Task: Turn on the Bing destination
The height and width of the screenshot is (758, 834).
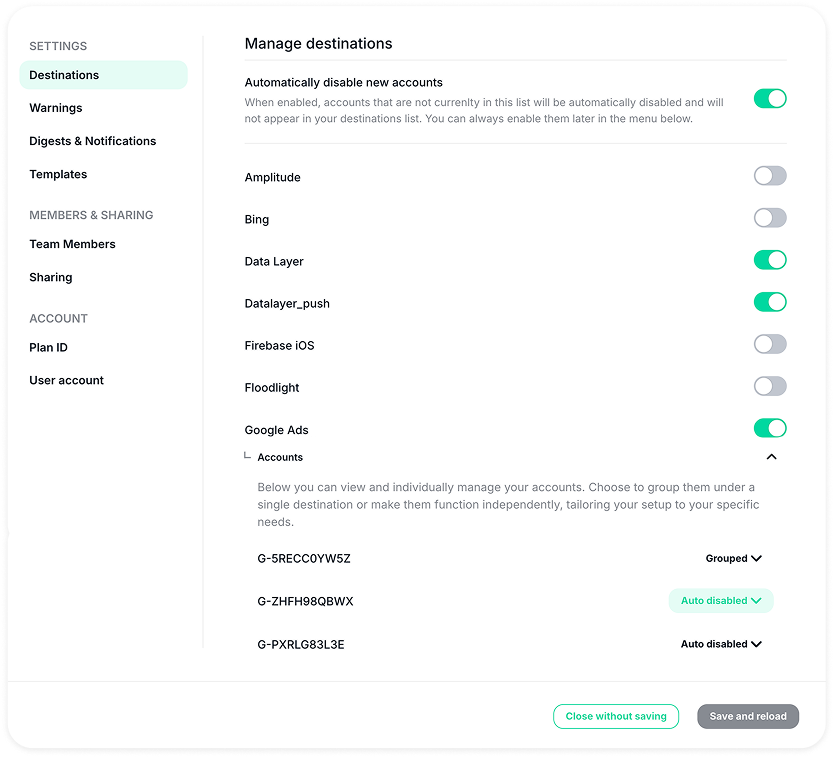Action: pos(769,217)
